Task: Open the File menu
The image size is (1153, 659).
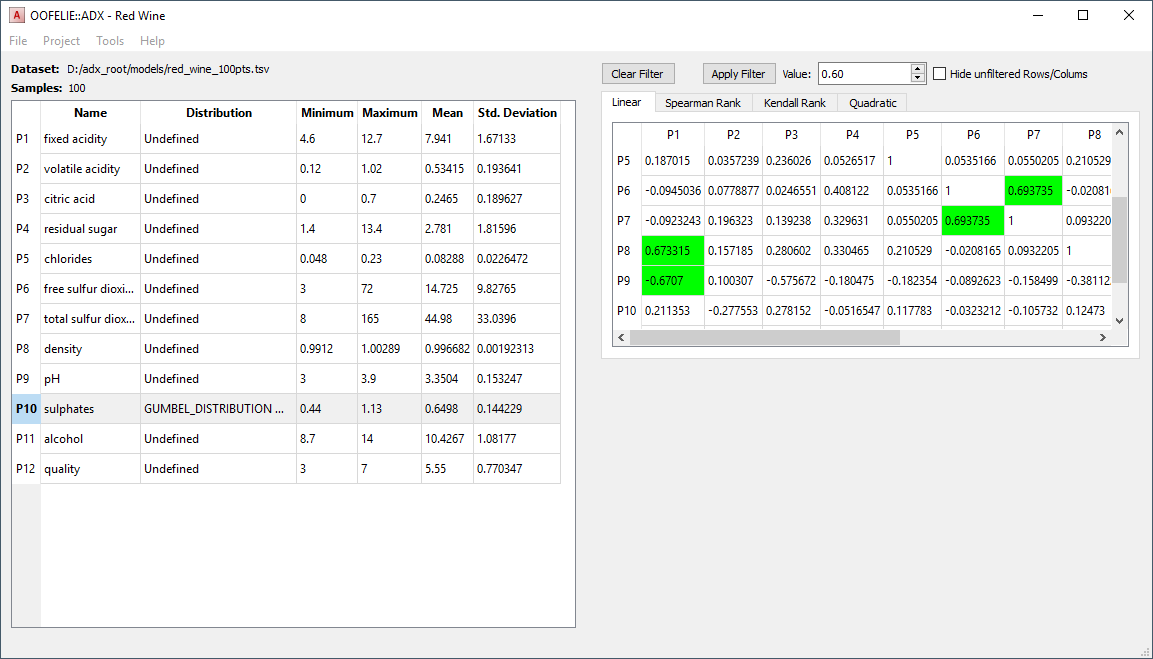Action: (17, 41)
